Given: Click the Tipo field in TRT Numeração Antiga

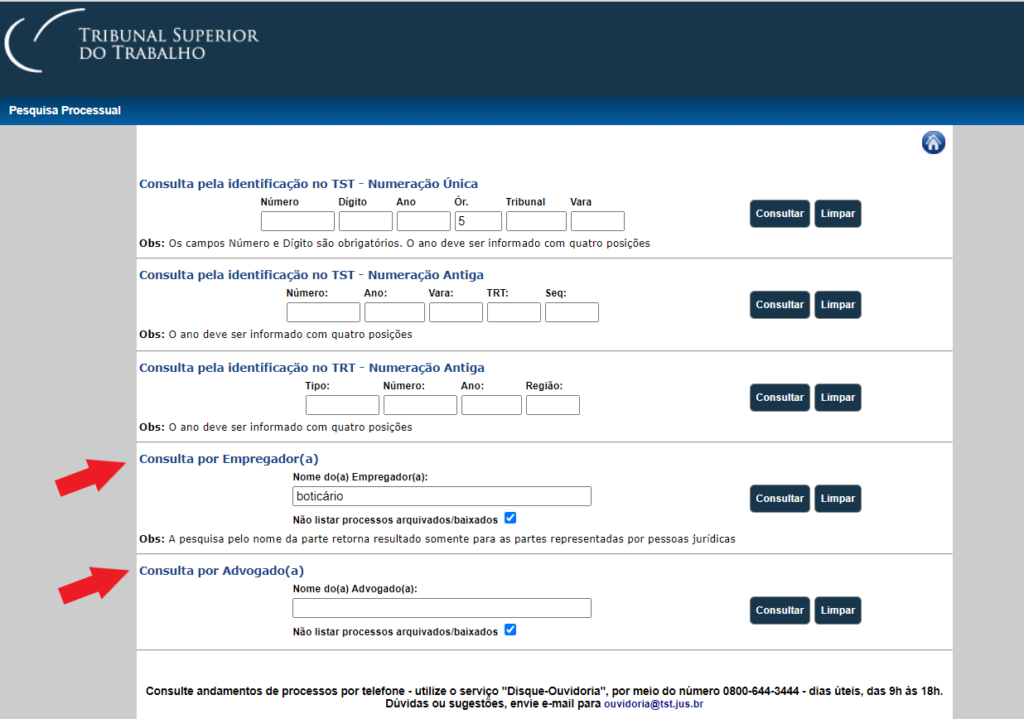Looking at the screenshot, I should click(342, 405).
